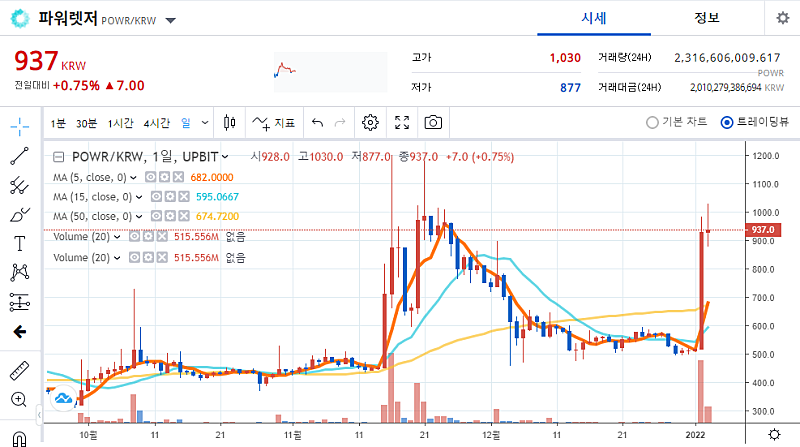
Task: Click the low price value 877
Action: tap(570, 88)
